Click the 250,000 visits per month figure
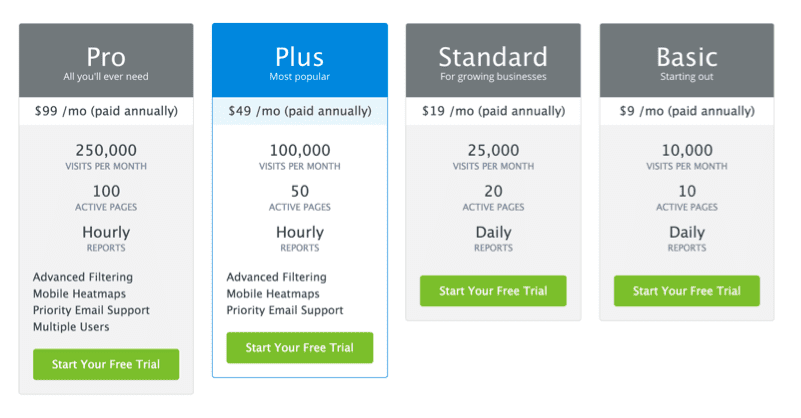 tap(106, 151)
